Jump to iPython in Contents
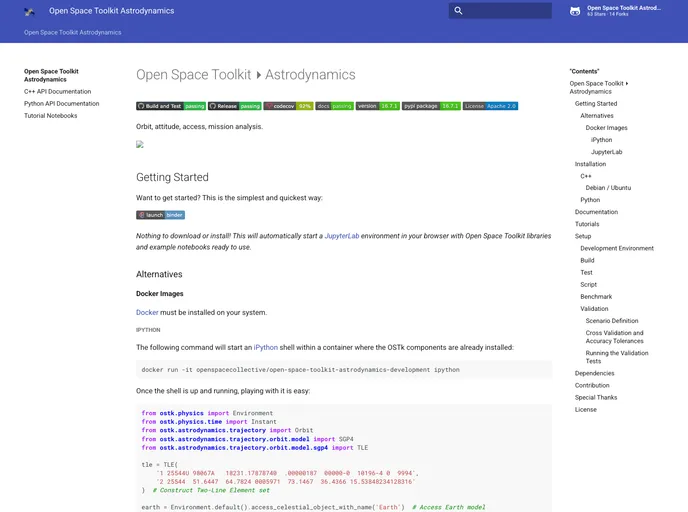The image size is (688, 512). click(601, 140)
